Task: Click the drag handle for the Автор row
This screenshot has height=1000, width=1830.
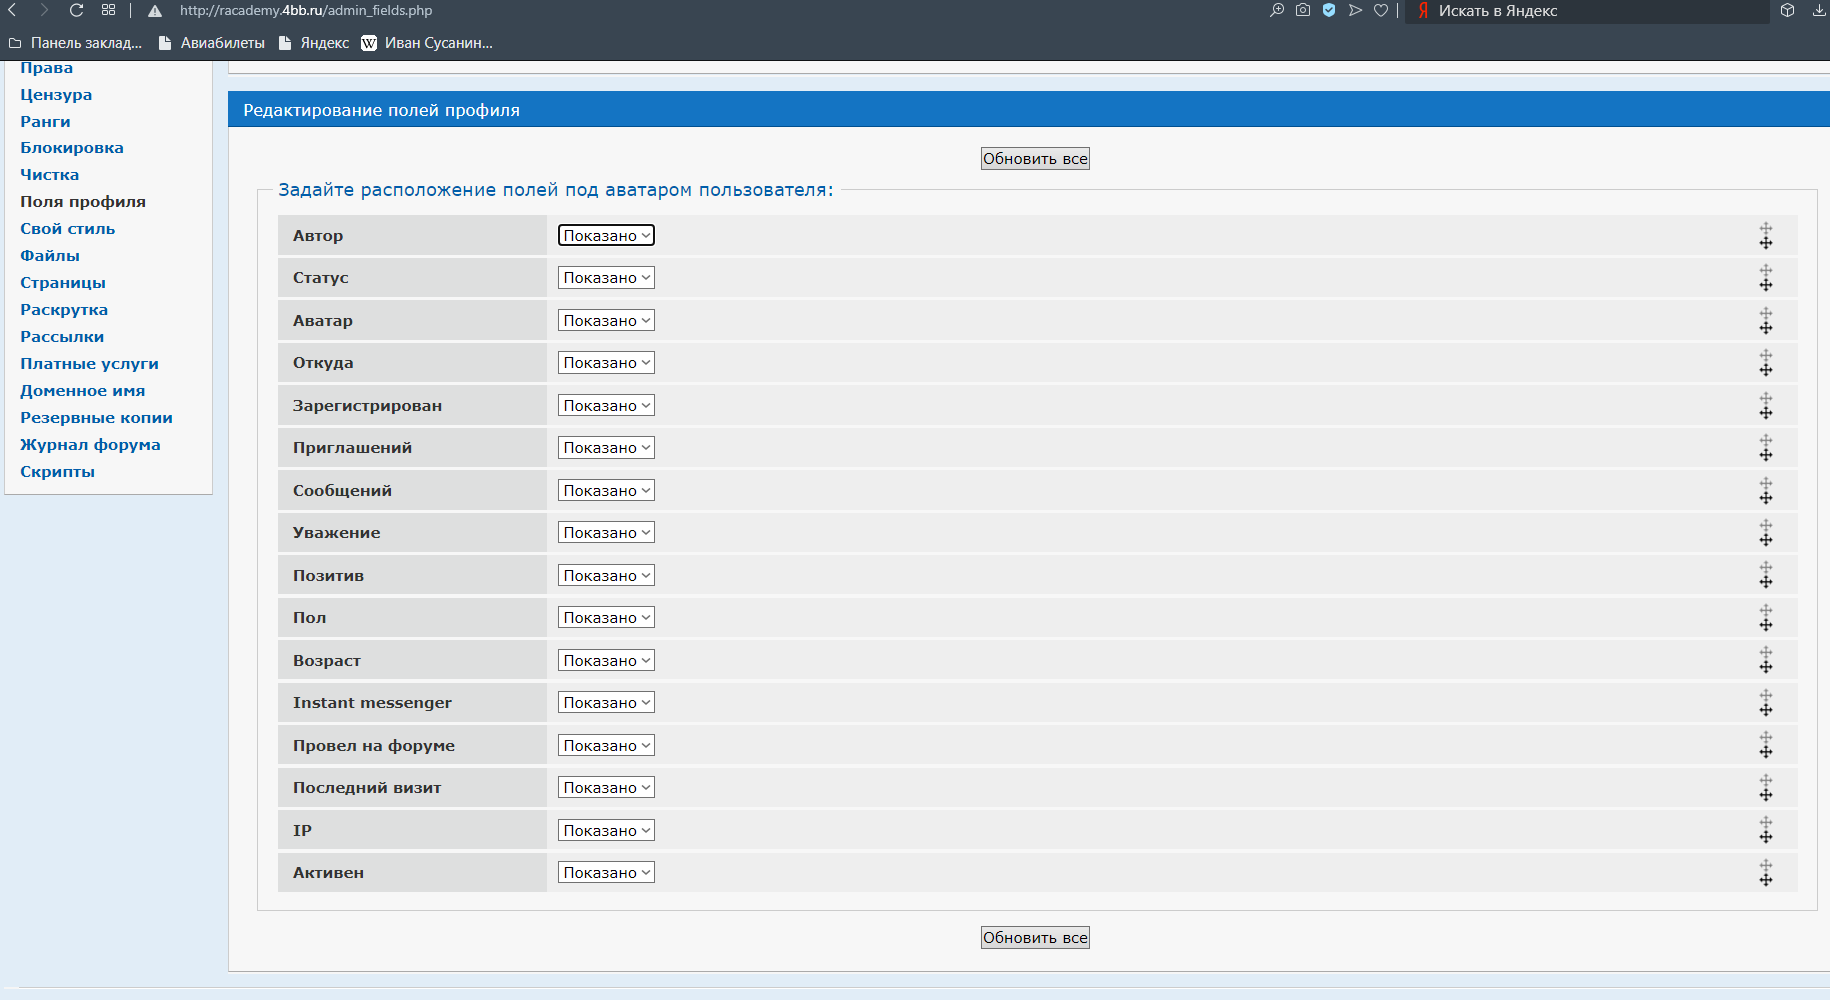Action: pyautogui.click(x=1766, y=236)
